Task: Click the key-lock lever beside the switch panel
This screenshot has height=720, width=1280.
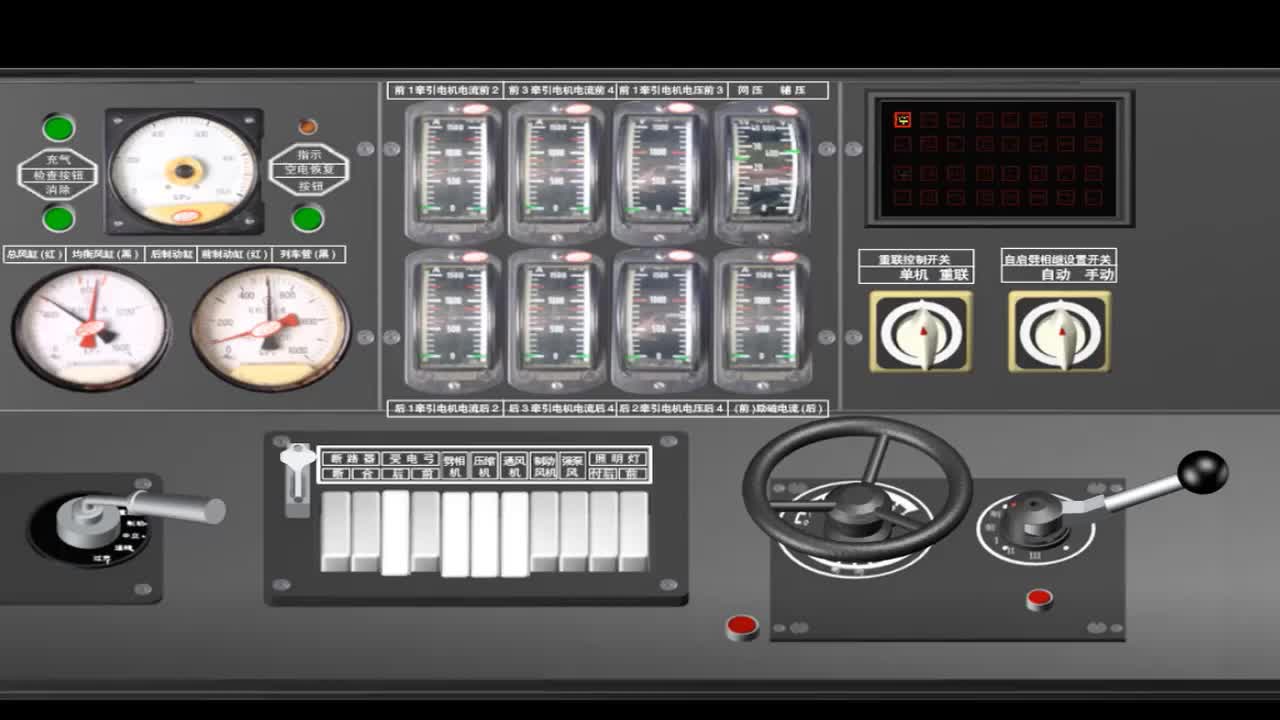Action: 297,480
